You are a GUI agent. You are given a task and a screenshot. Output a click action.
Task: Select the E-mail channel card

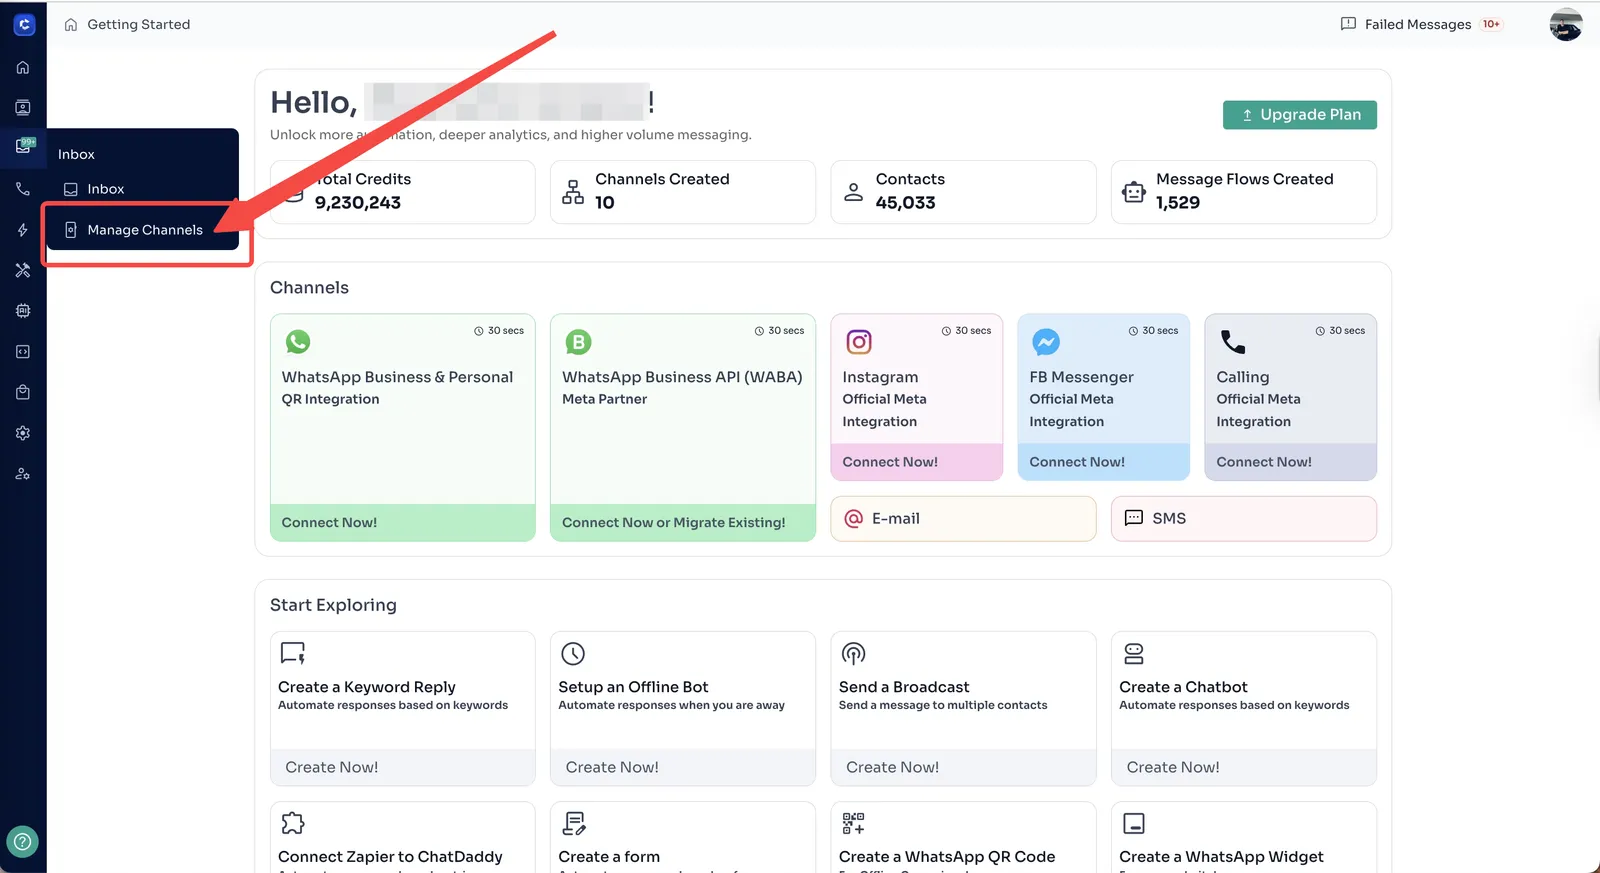pyautogui.click(x=962, y=519)
